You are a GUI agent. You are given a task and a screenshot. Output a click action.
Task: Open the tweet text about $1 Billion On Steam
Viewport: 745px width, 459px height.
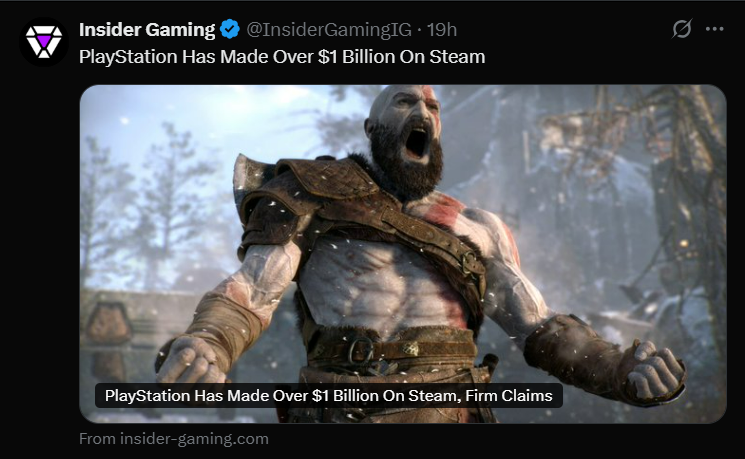tap(282, 57)
